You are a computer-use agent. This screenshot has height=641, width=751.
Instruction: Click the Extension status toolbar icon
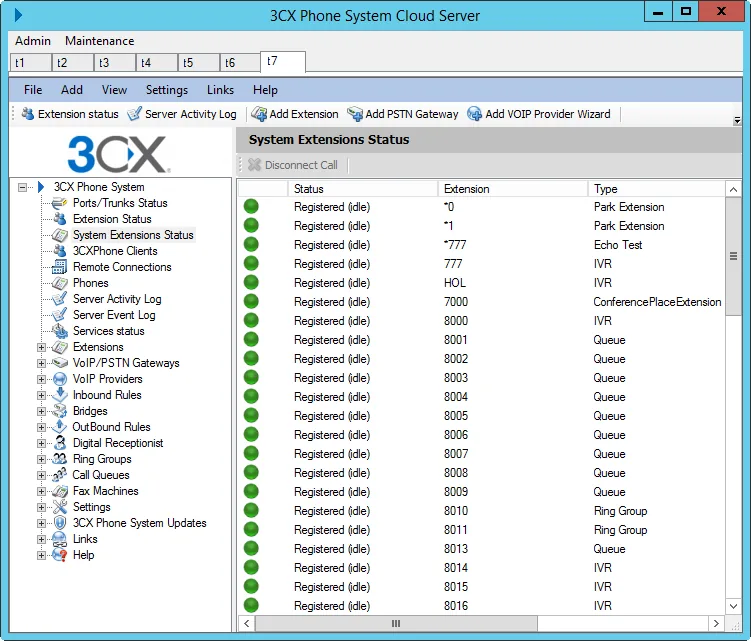coord(28,114)
